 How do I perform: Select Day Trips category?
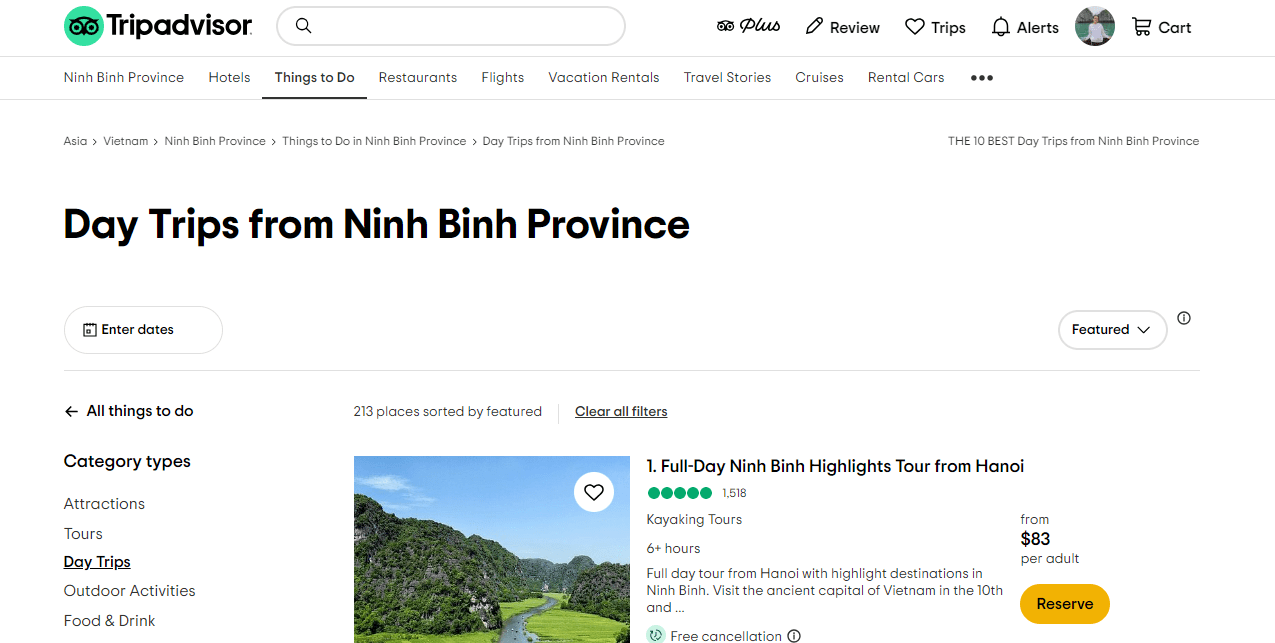pos(97,562)
